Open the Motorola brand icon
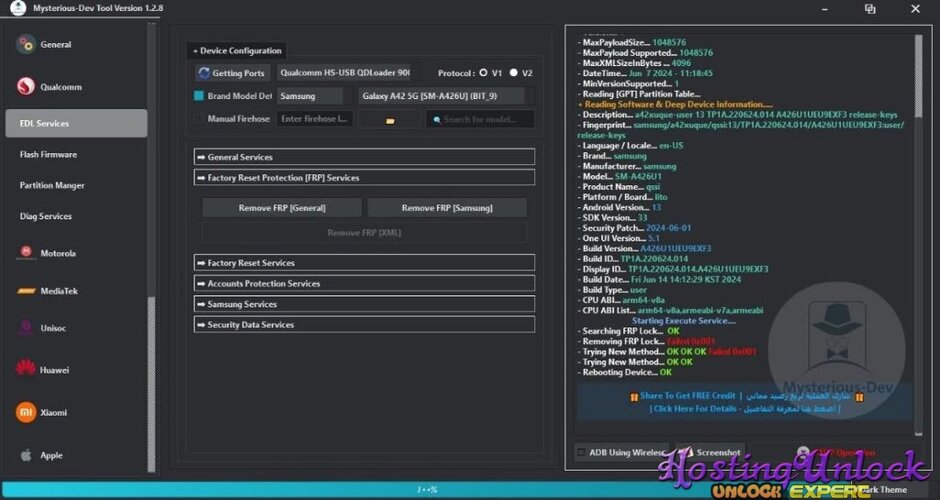Viewport: 940px width, 500px height. pyautogui.click(x=26, y=252)
